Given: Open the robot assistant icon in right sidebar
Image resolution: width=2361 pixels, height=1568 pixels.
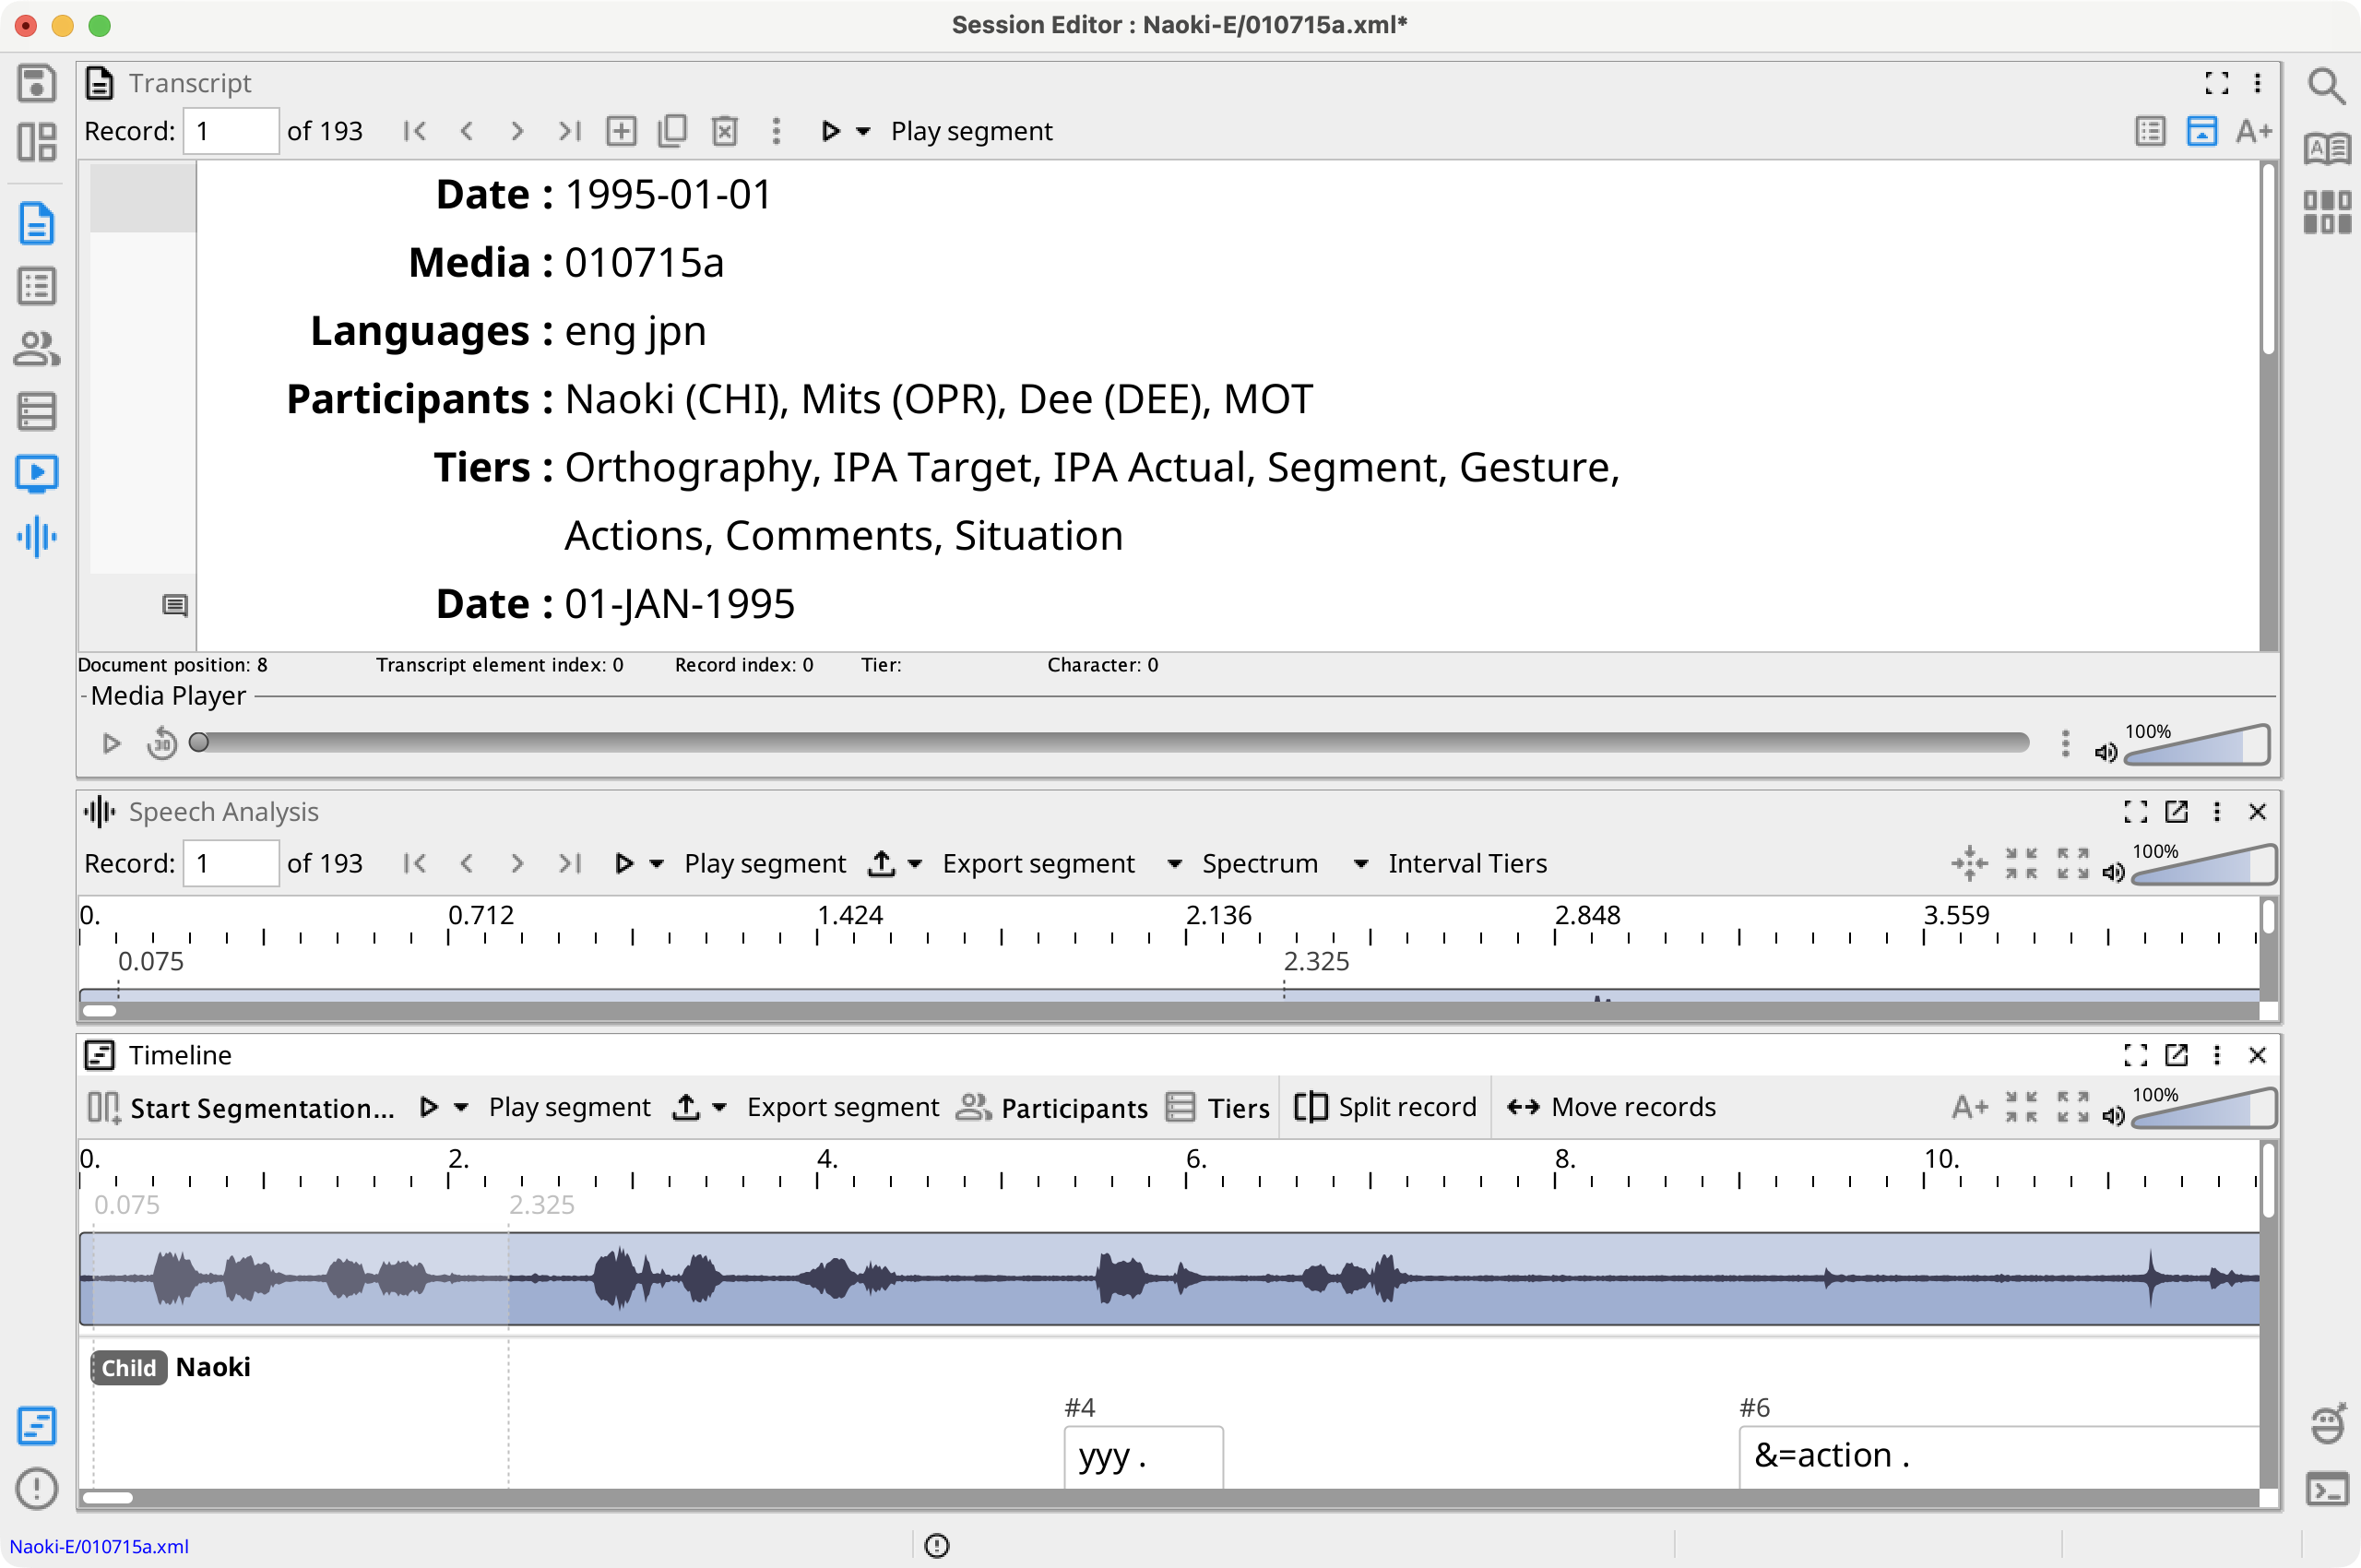Looking at the screenshot, I should click(x=2326, y=1426).
